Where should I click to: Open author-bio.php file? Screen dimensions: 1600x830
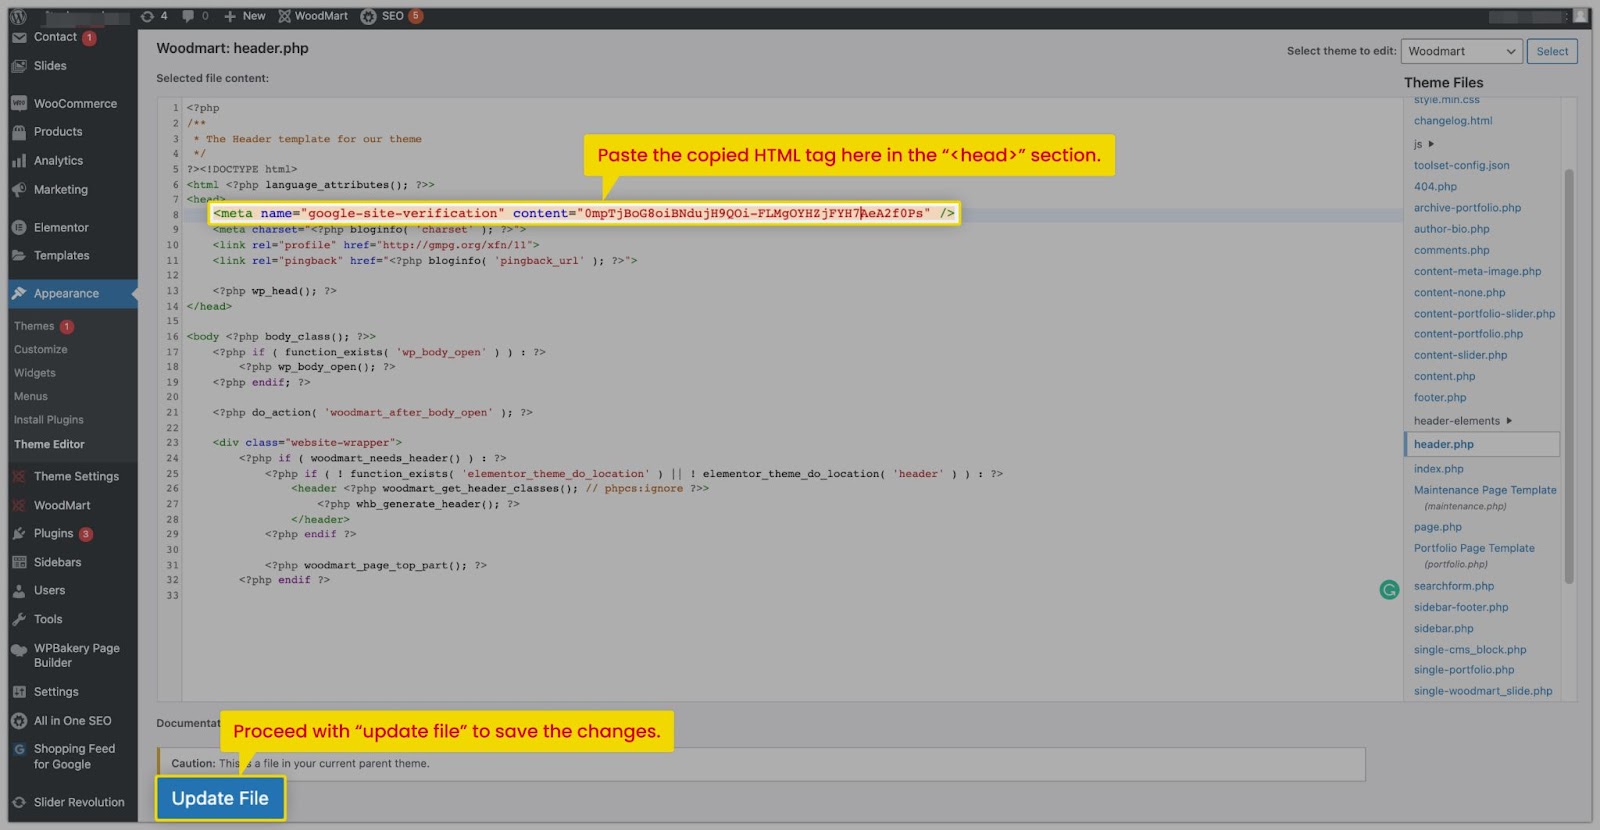coord(1452,229)
